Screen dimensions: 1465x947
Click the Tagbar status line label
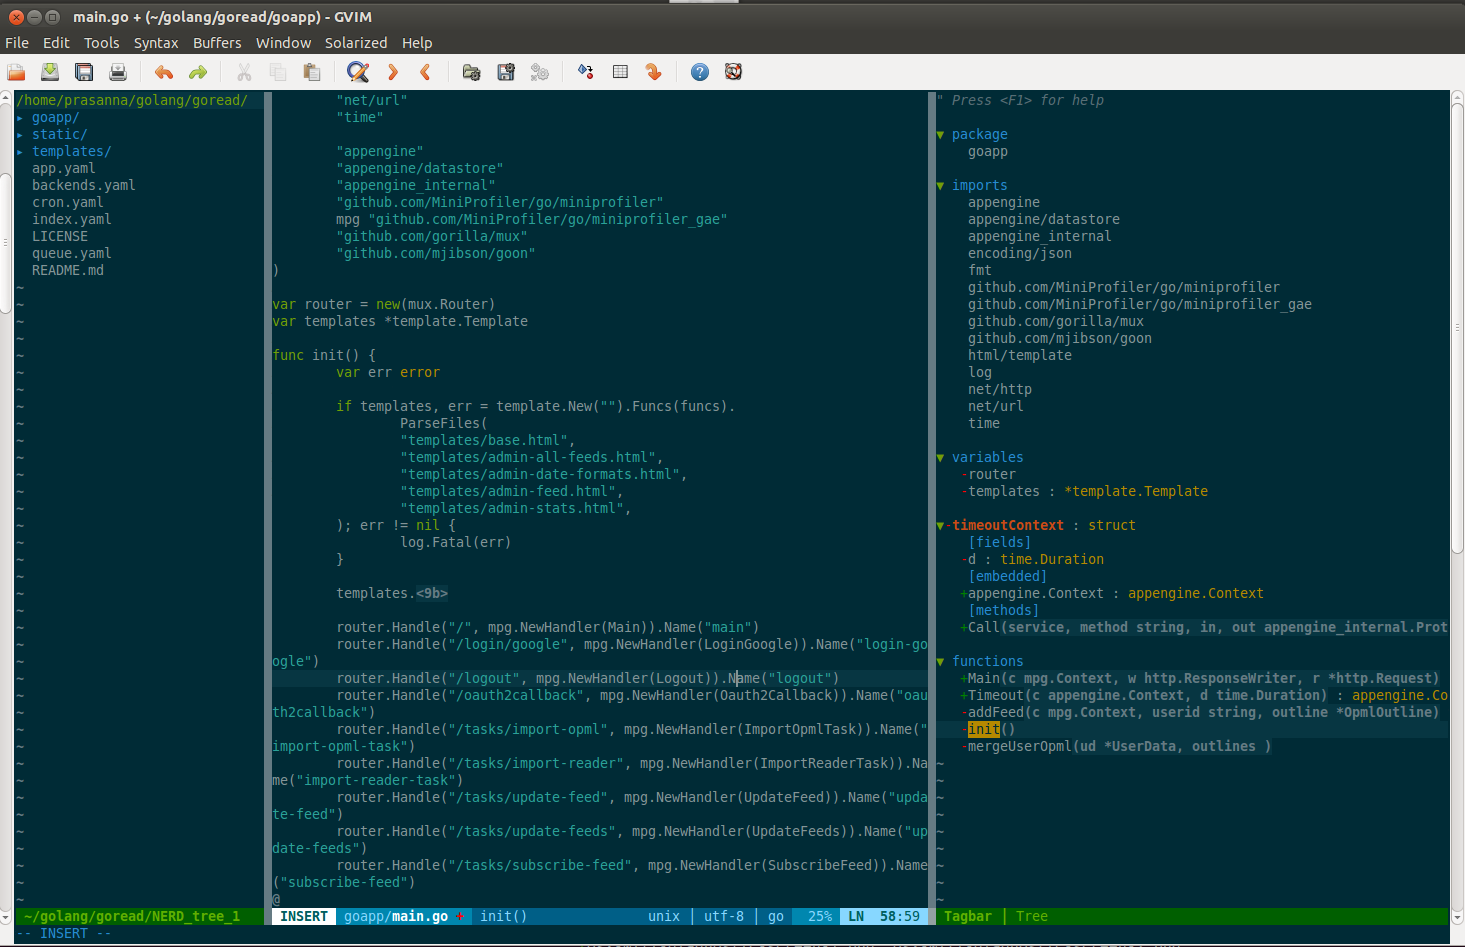pos(968,916)
